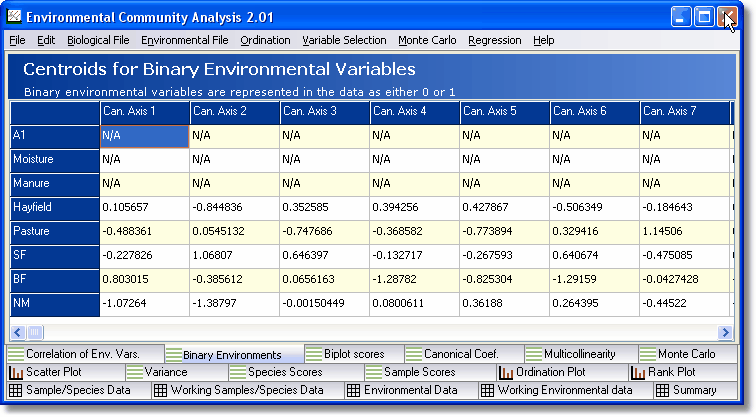This screenshot has height=417, width=756.
Task: Click the cell with value -0.844836
Action: (235, 208)
